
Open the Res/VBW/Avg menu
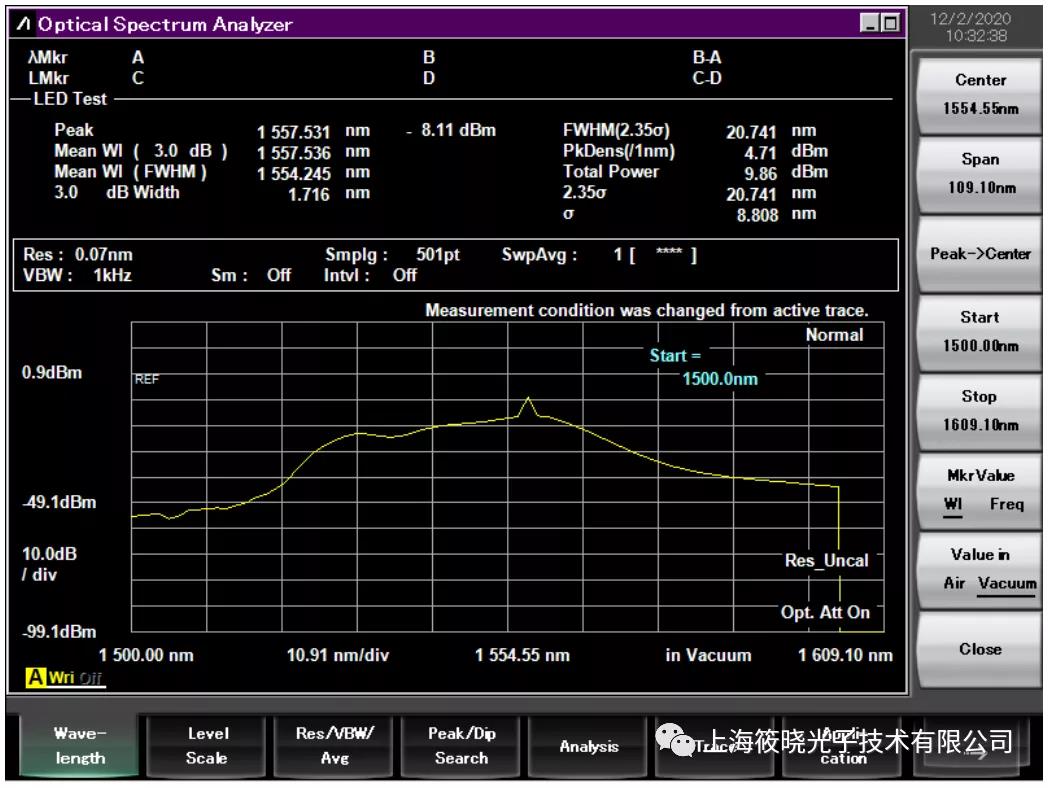(334, 746)
